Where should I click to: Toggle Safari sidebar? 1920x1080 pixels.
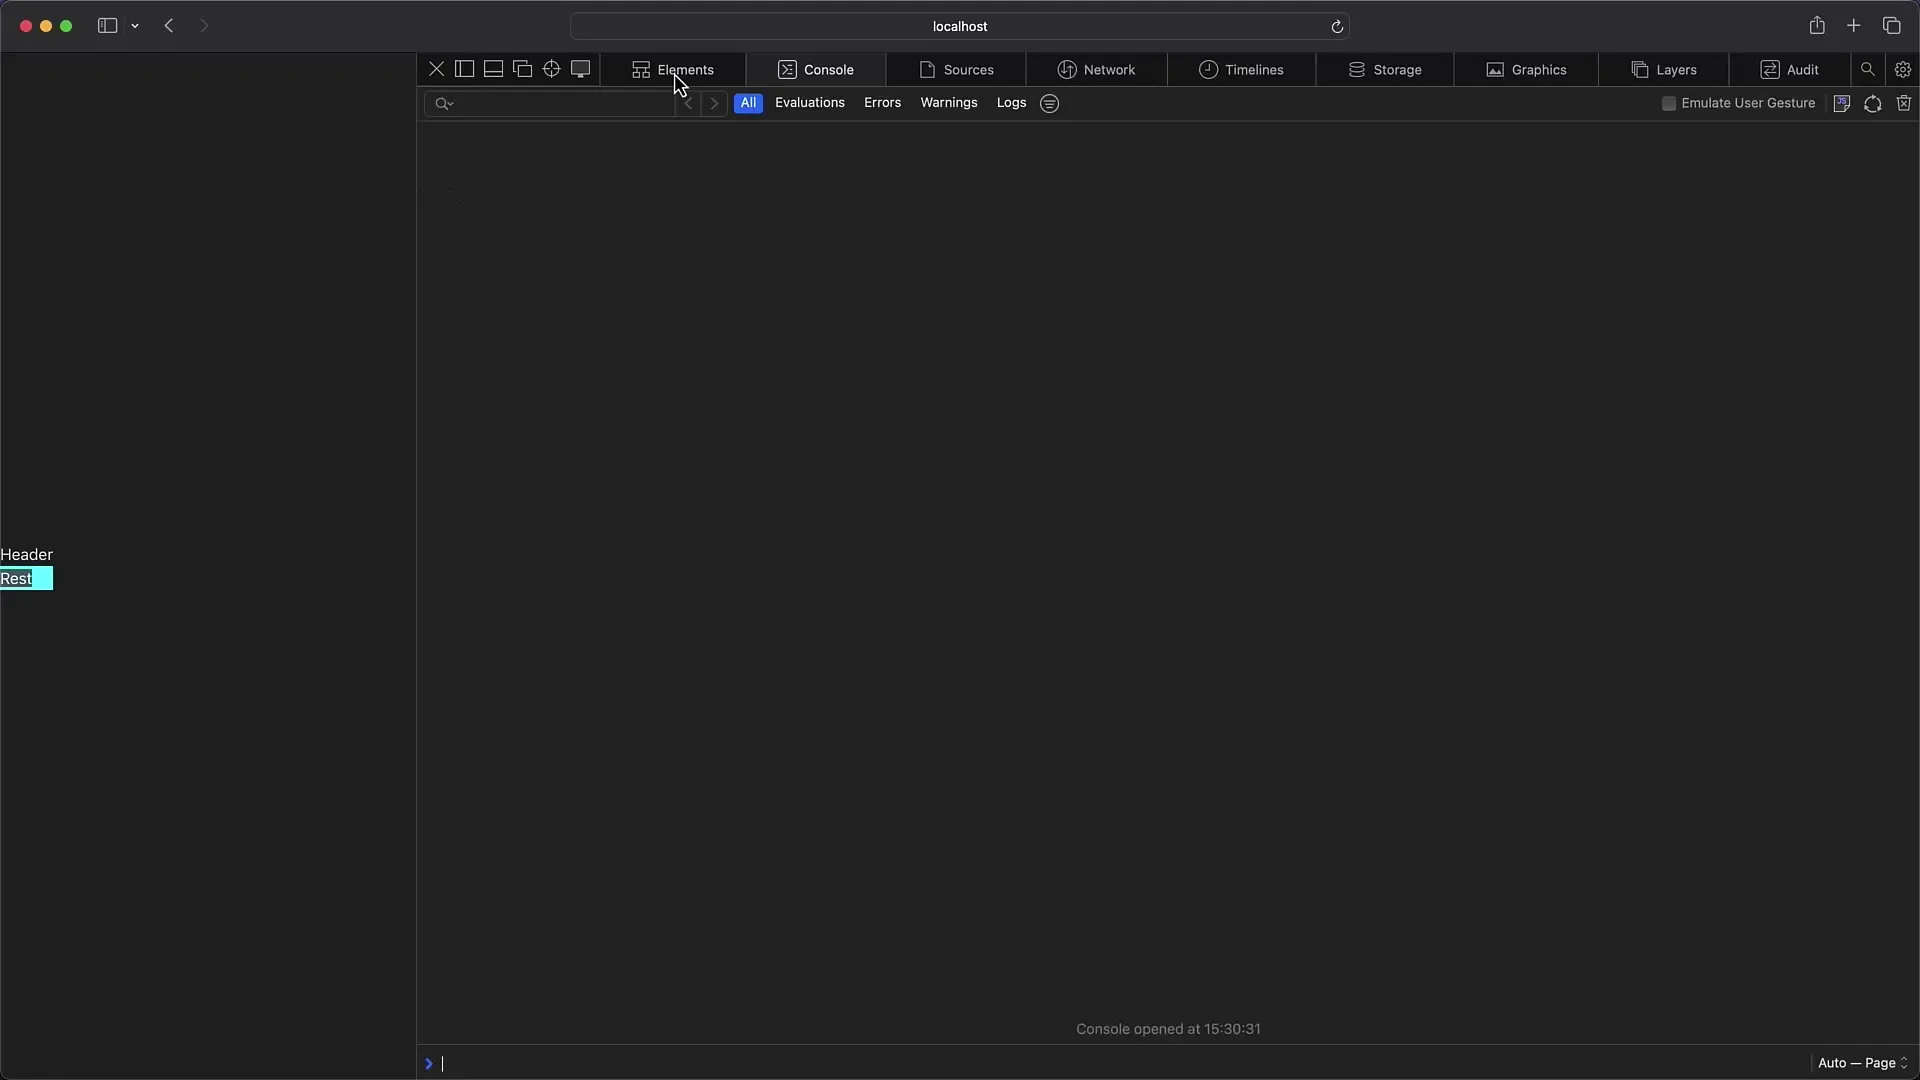pyautogui.click(x=107, y=26)
